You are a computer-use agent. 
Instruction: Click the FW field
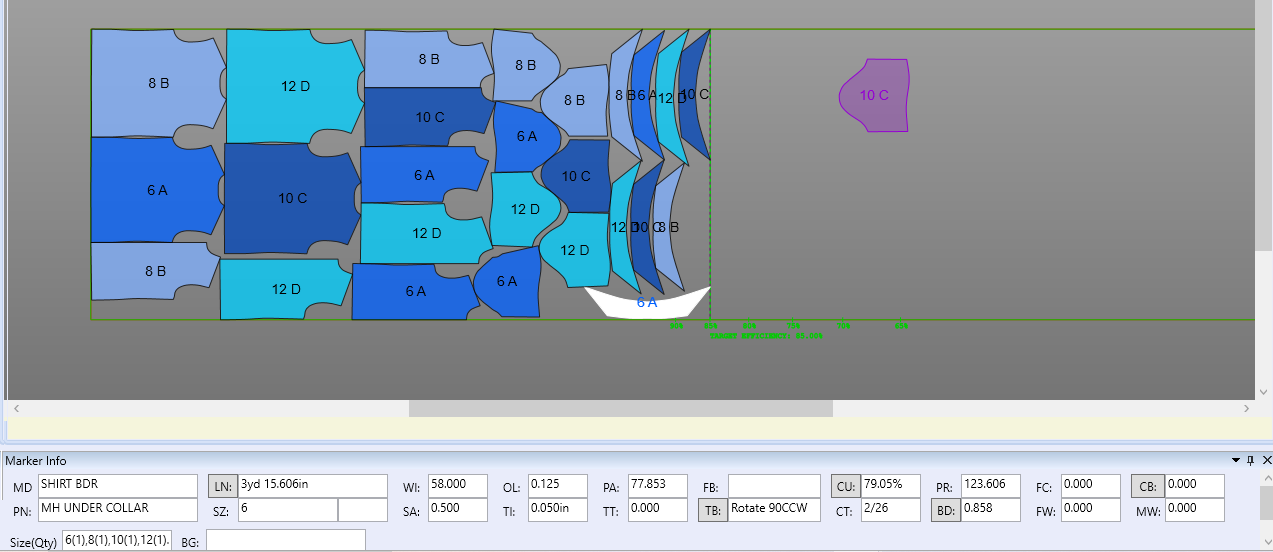pyautogui.click(x=1091, y=509)
